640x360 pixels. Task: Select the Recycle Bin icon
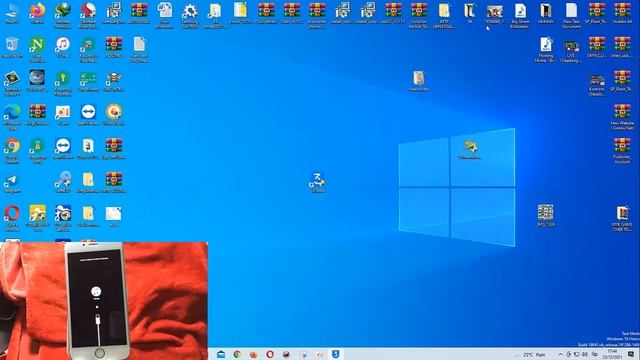tap(12, 48)
